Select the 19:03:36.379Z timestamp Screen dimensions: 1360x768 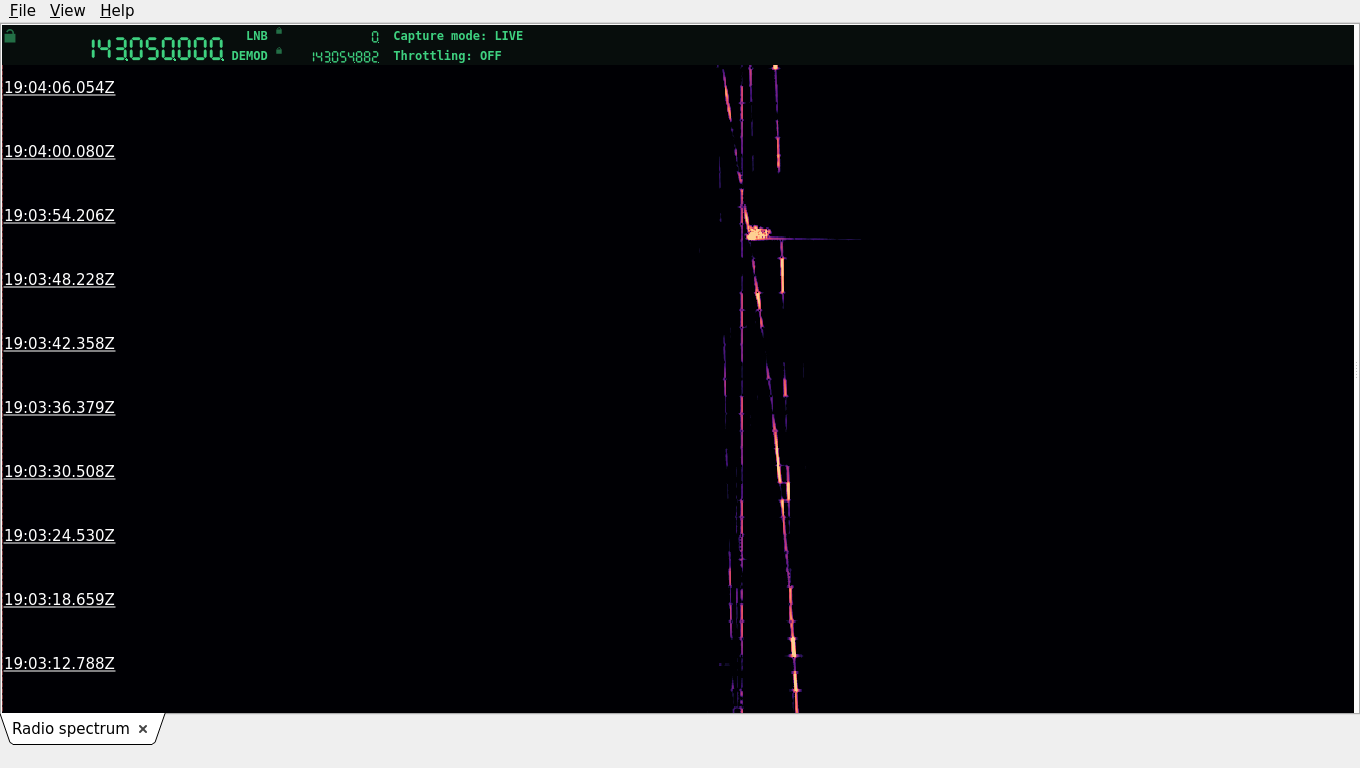(60, 408)
